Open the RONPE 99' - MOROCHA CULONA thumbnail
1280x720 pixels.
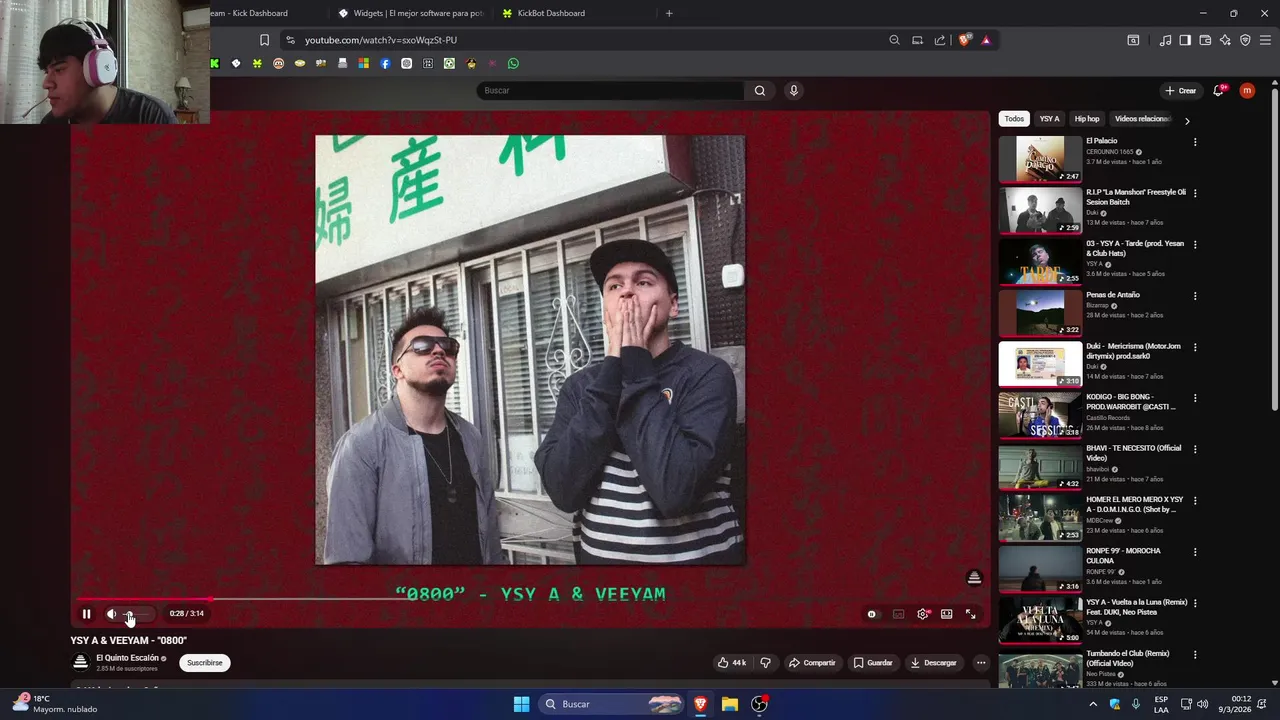pos(1040,569)
